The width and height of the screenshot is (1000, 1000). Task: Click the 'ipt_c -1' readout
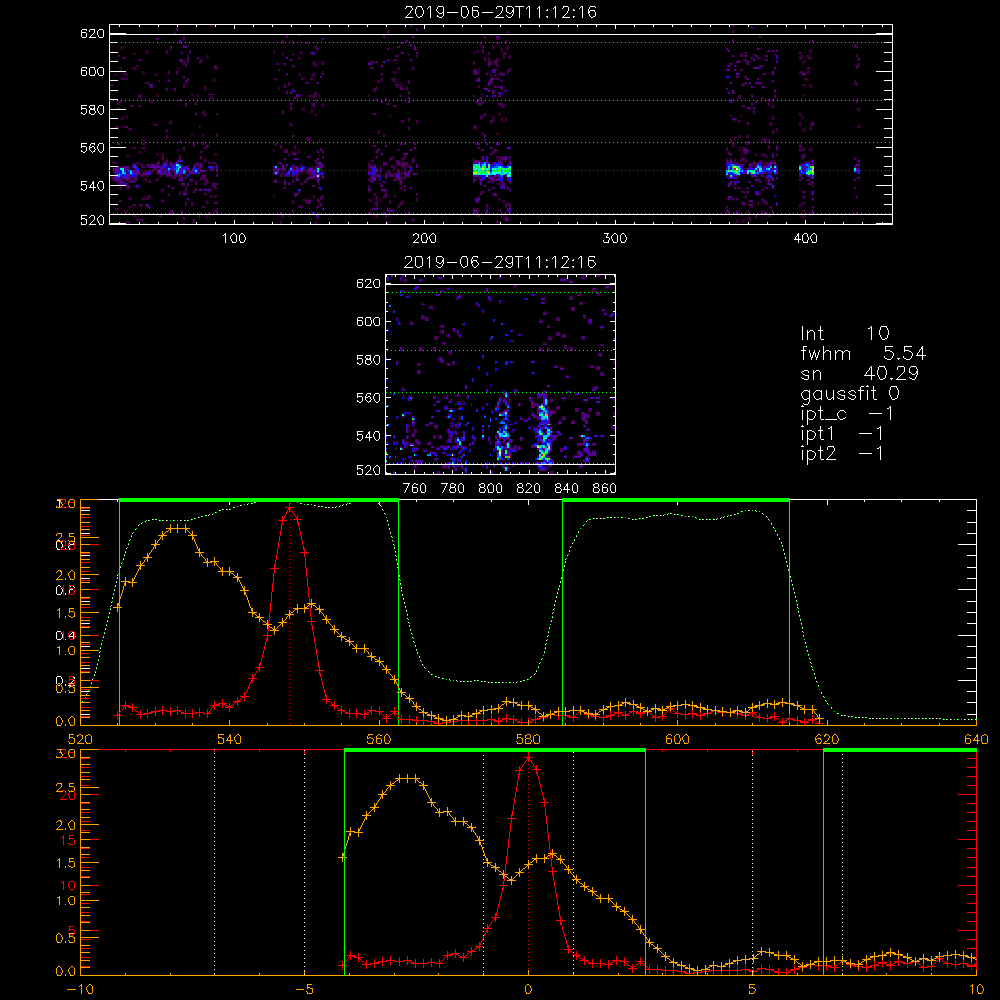(x=847, y=414)
